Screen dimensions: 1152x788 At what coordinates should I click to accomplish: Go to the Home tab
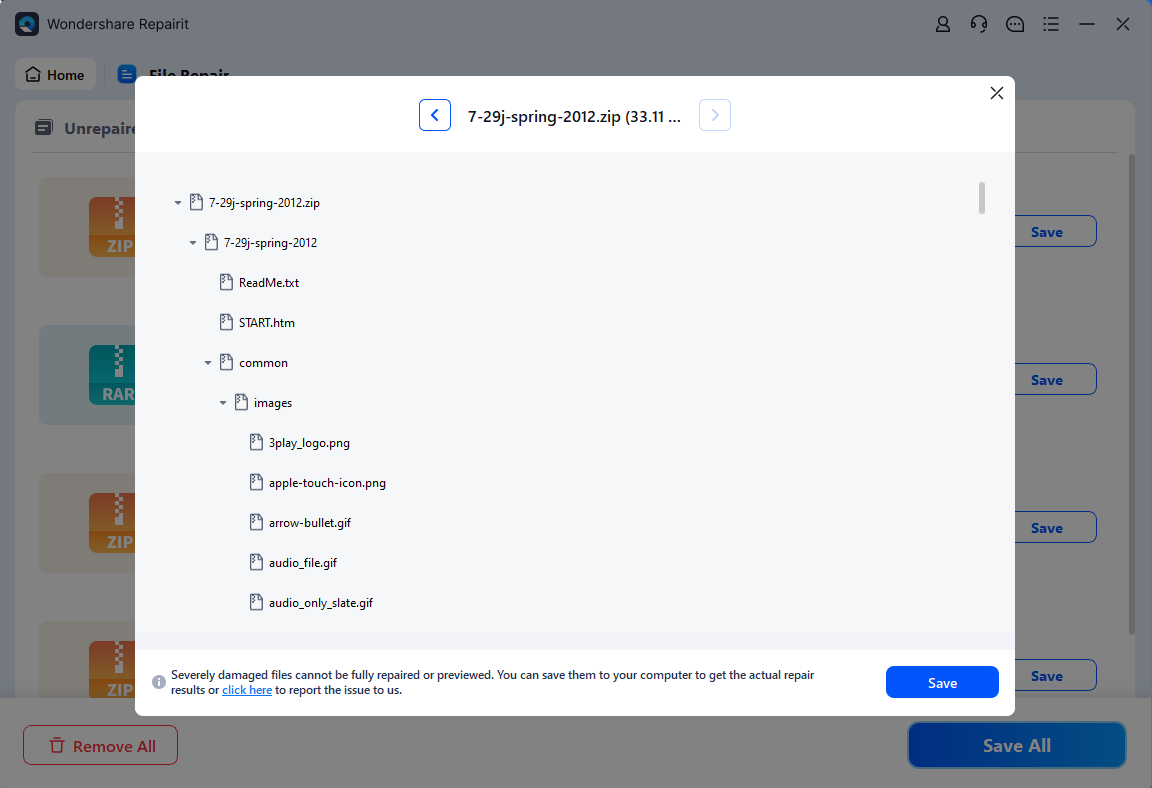pyautogui.click(x=55, y=74)
